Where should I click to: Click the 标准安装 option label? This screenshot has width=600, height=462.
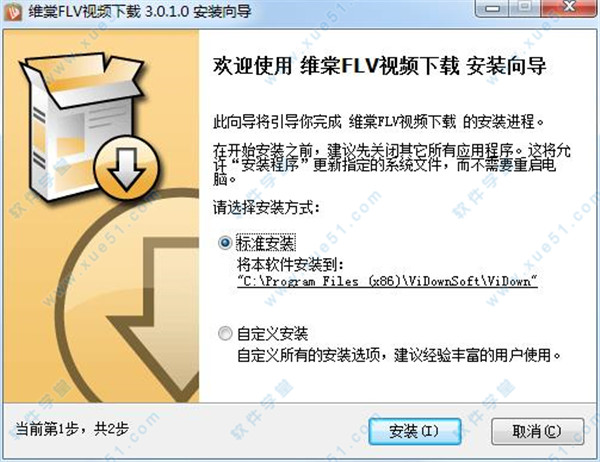266,243
